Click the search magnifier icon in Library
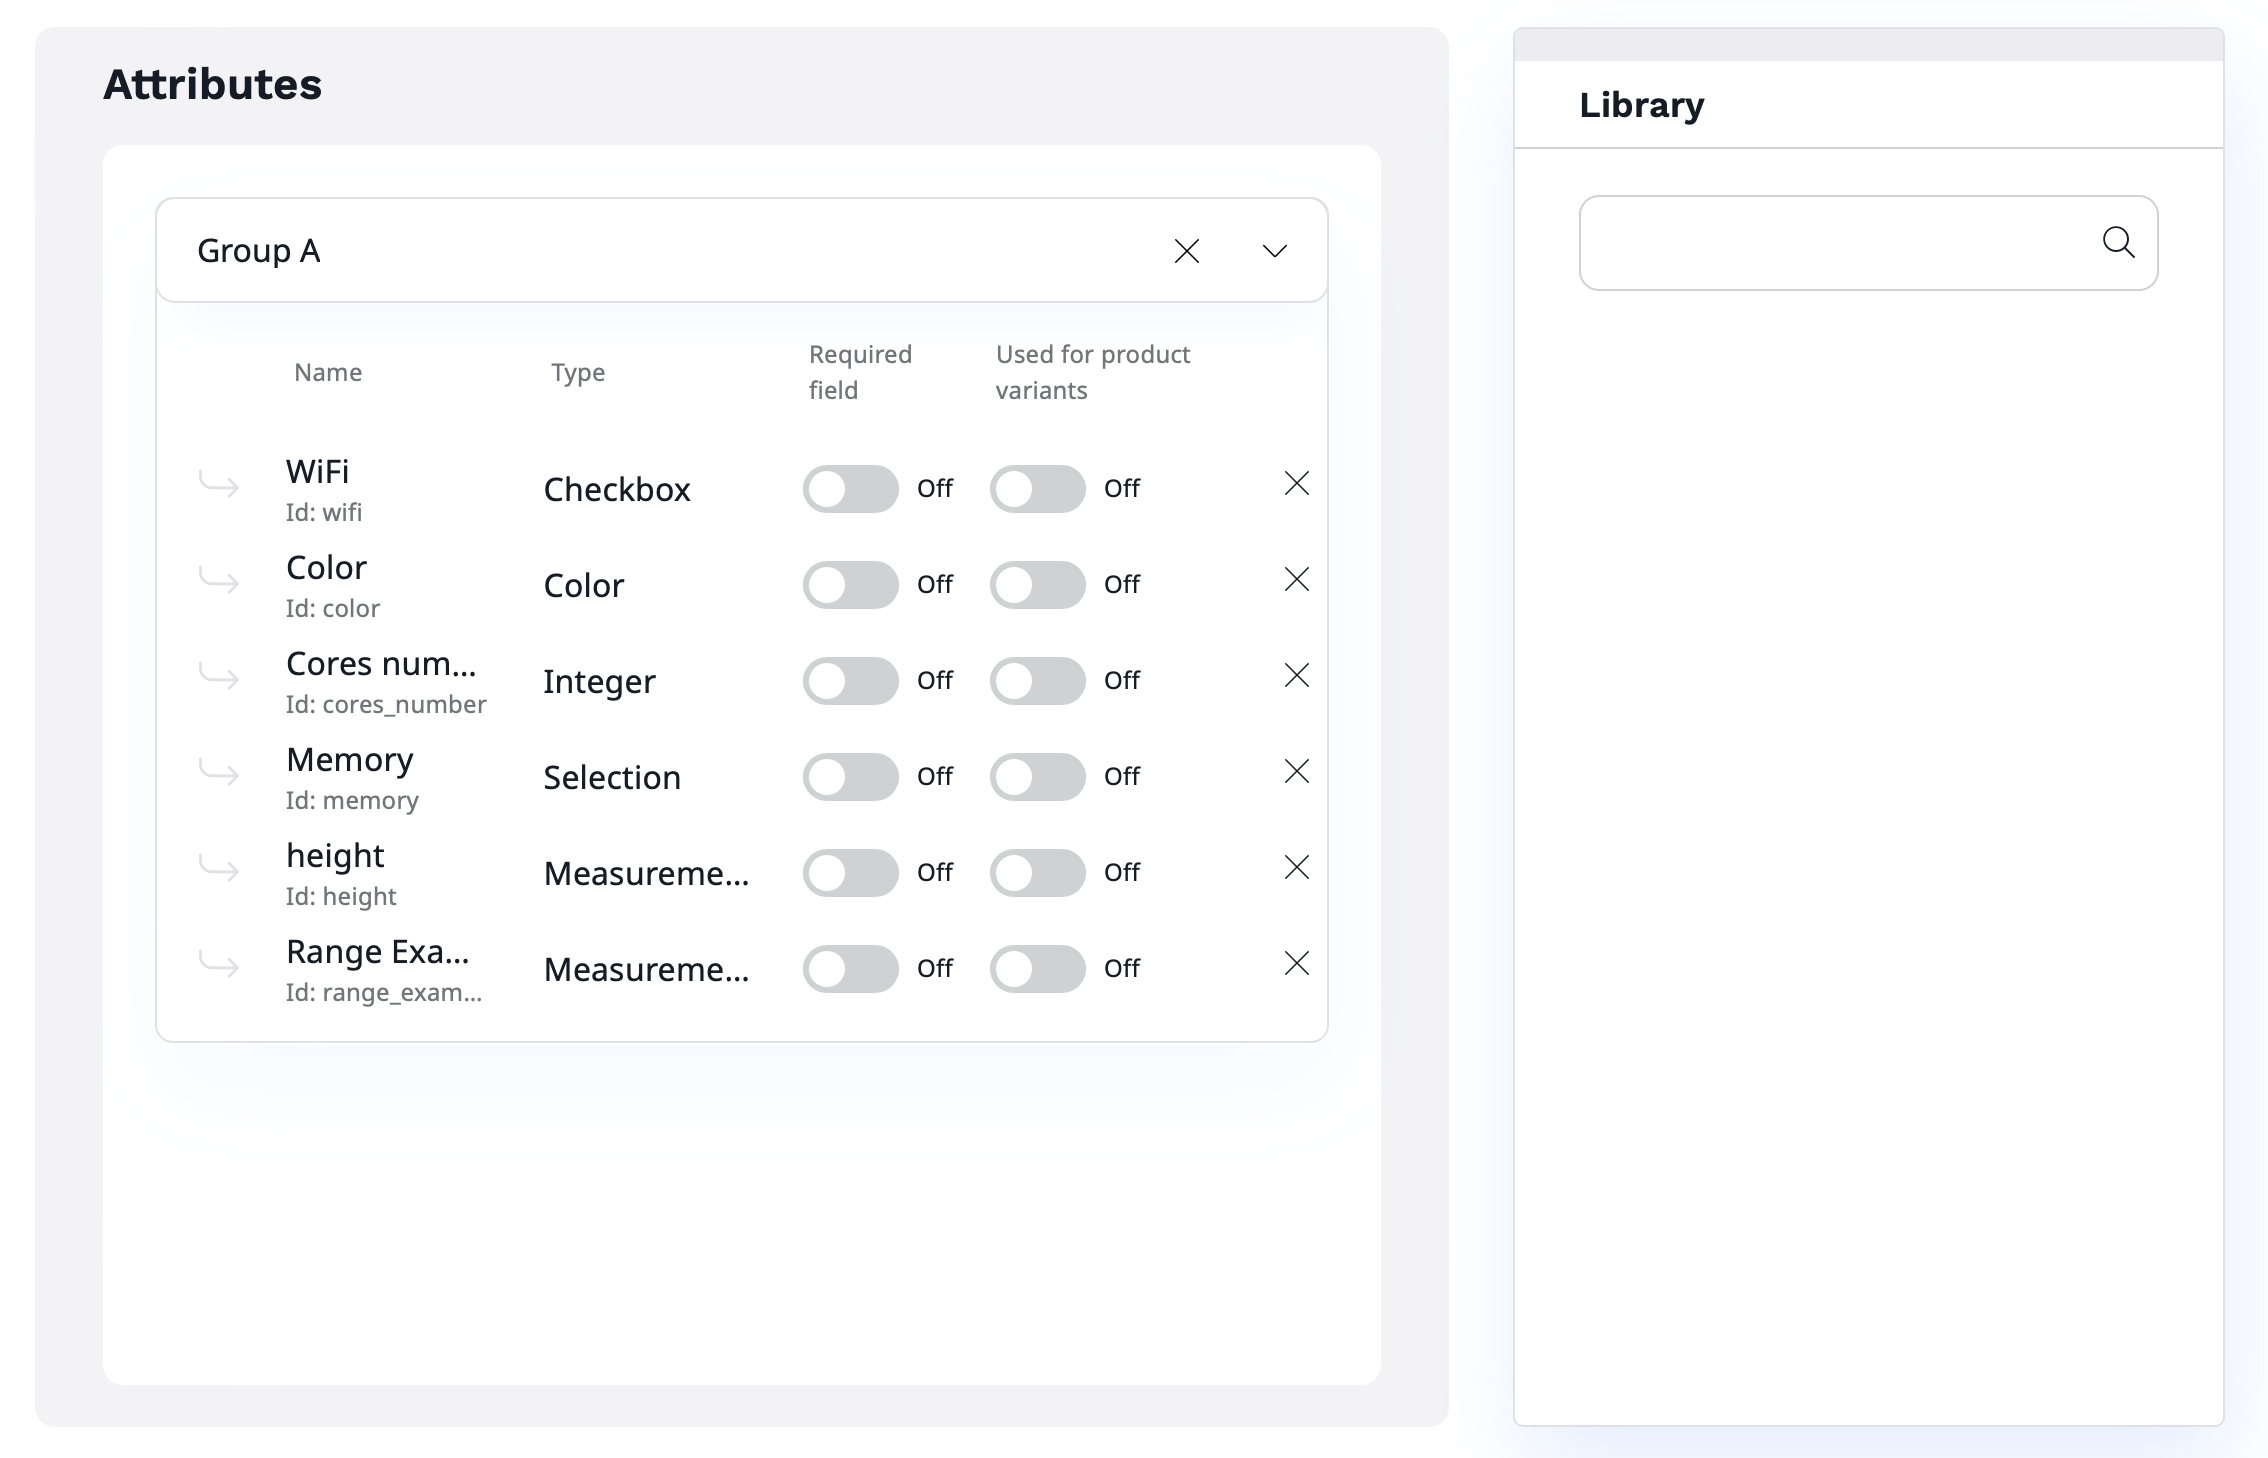 point(2118,242)
